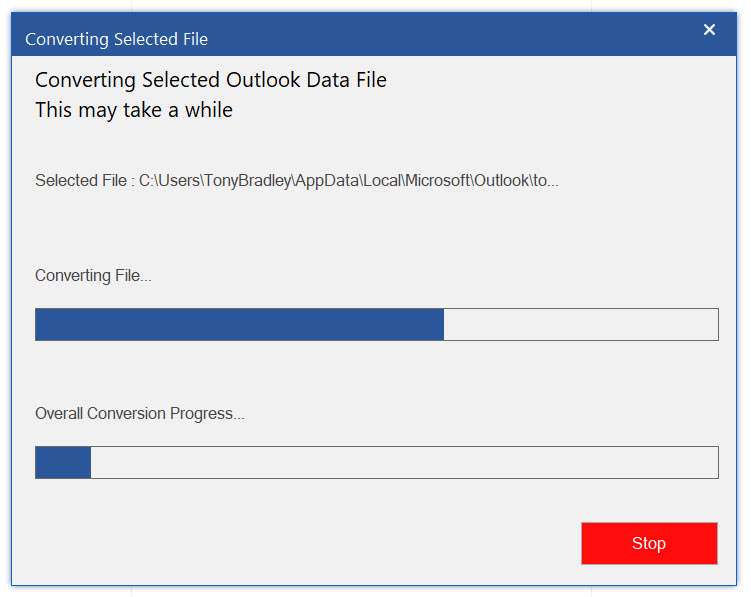Click the 'Converting Selected File' title bar text
The image size is (751, 597).
(x=116, y=39)
